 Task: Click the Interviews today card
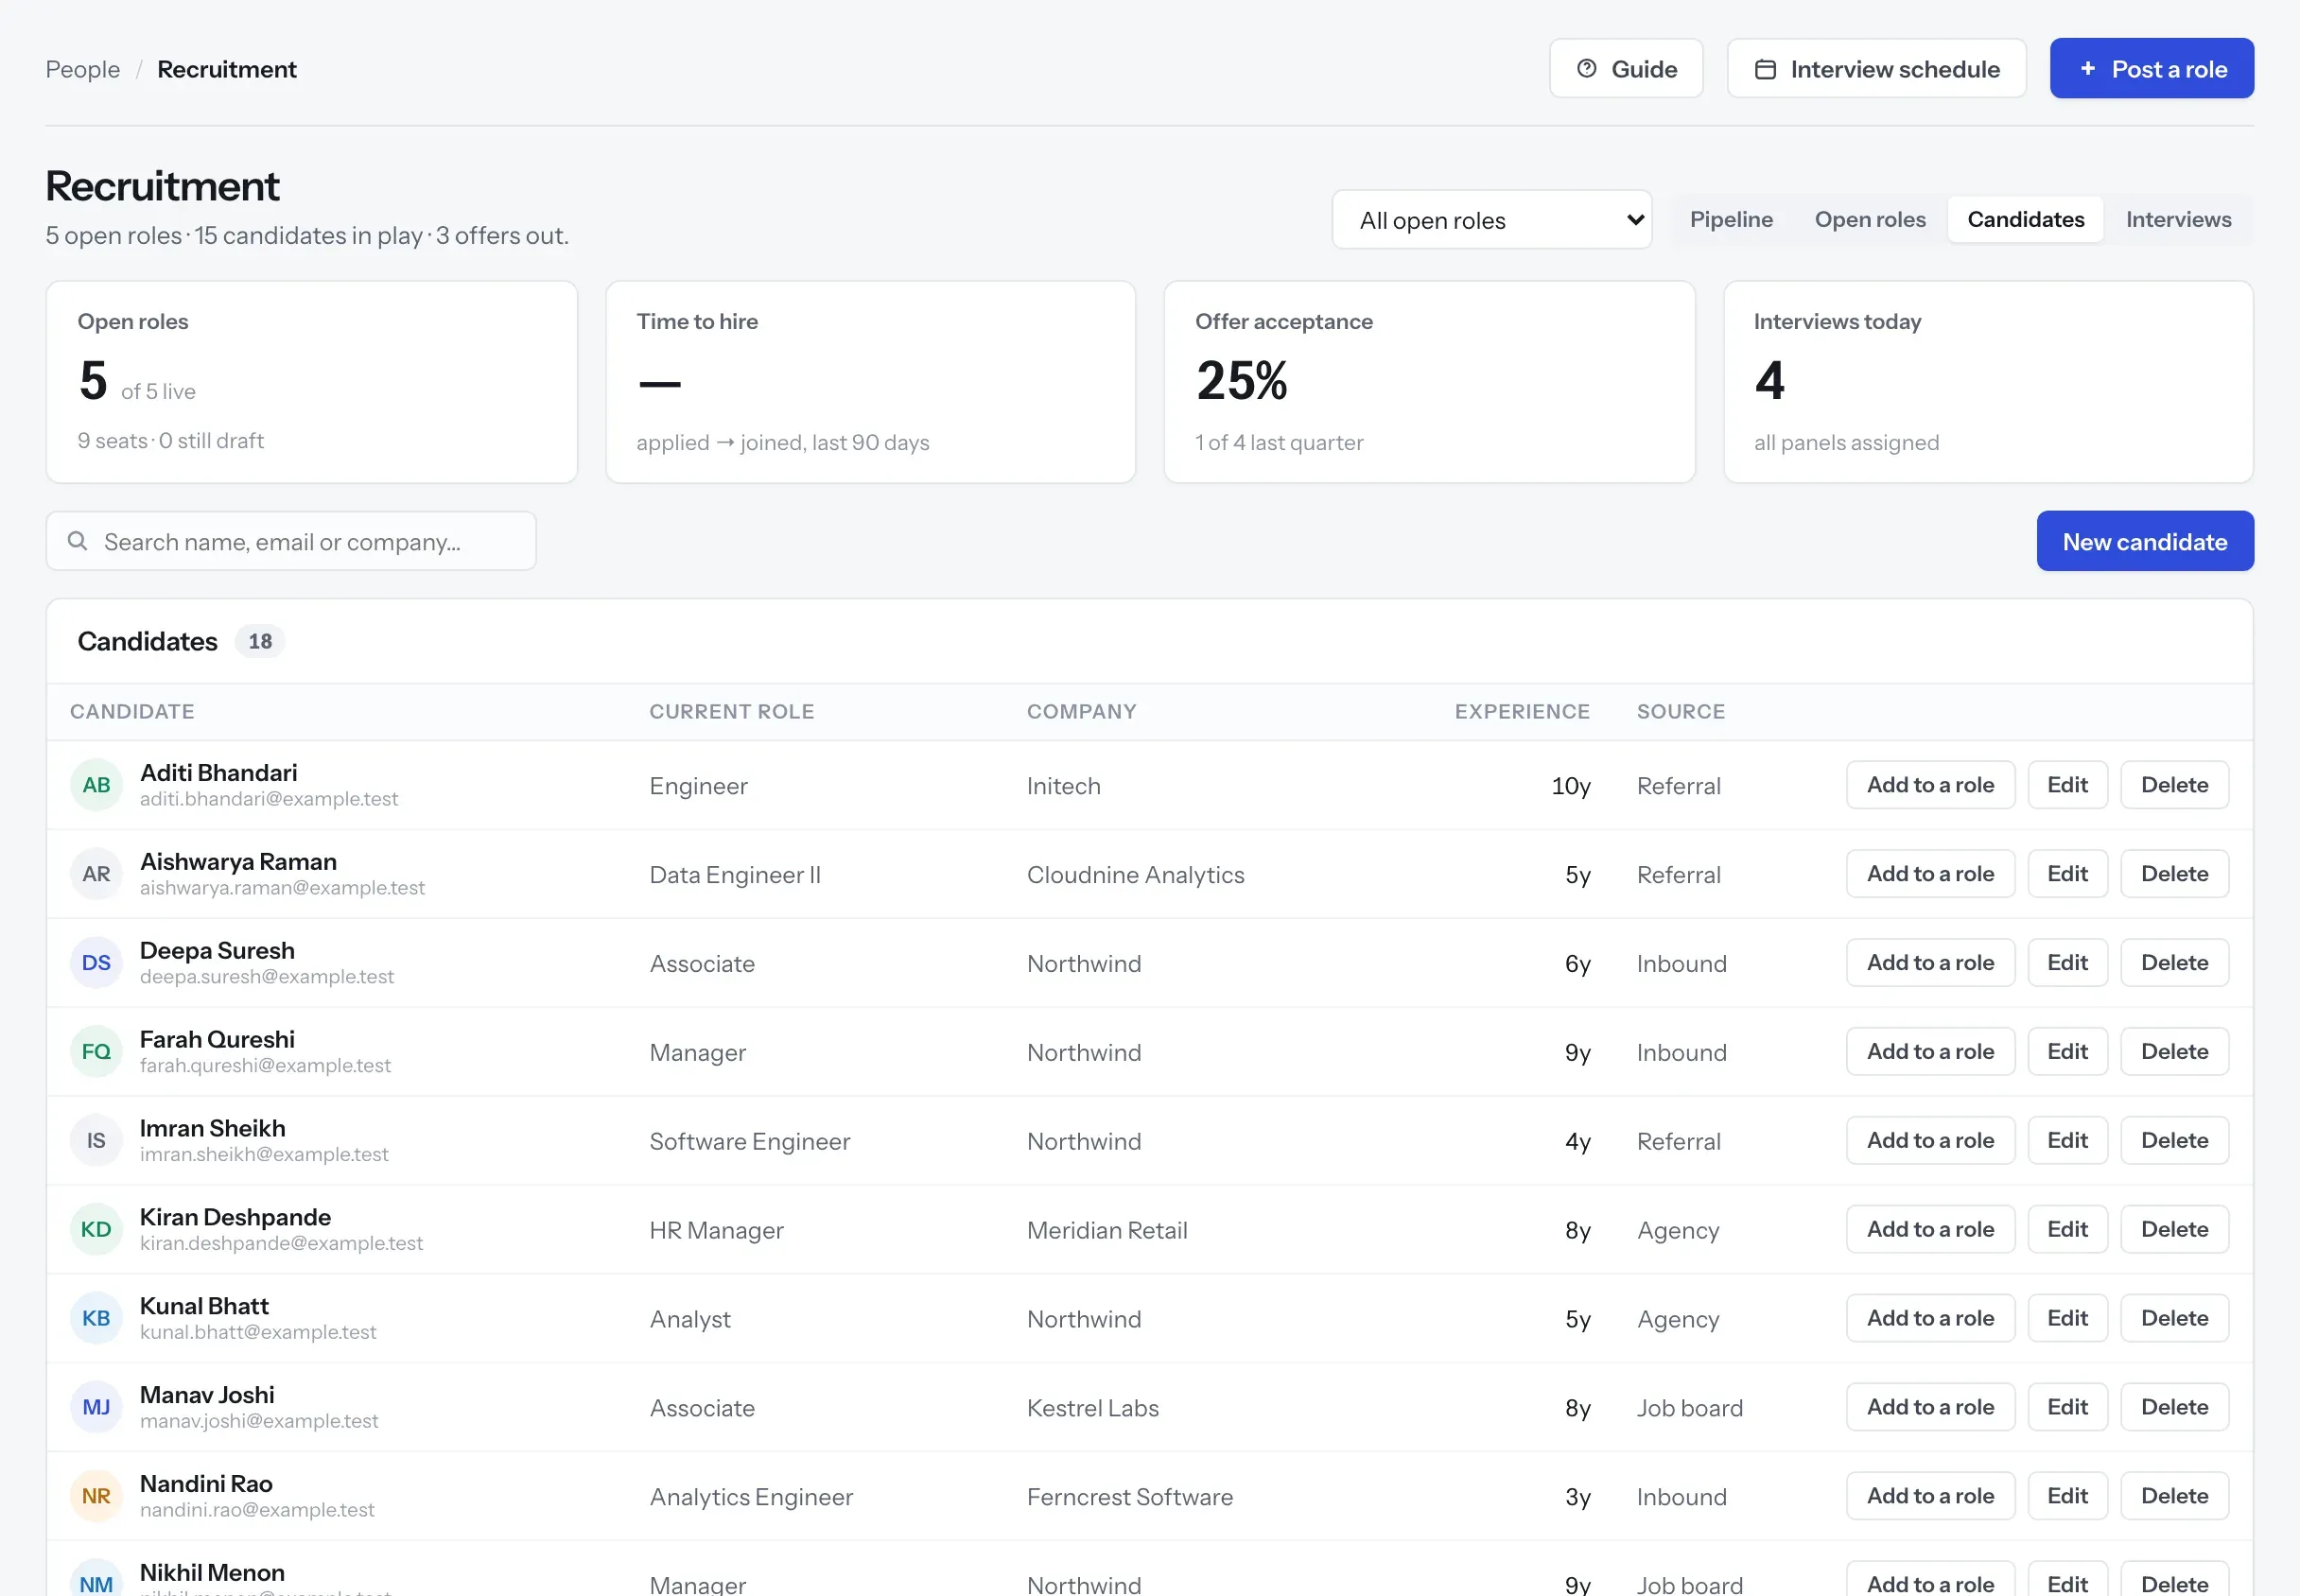[x=1988, y=382]
